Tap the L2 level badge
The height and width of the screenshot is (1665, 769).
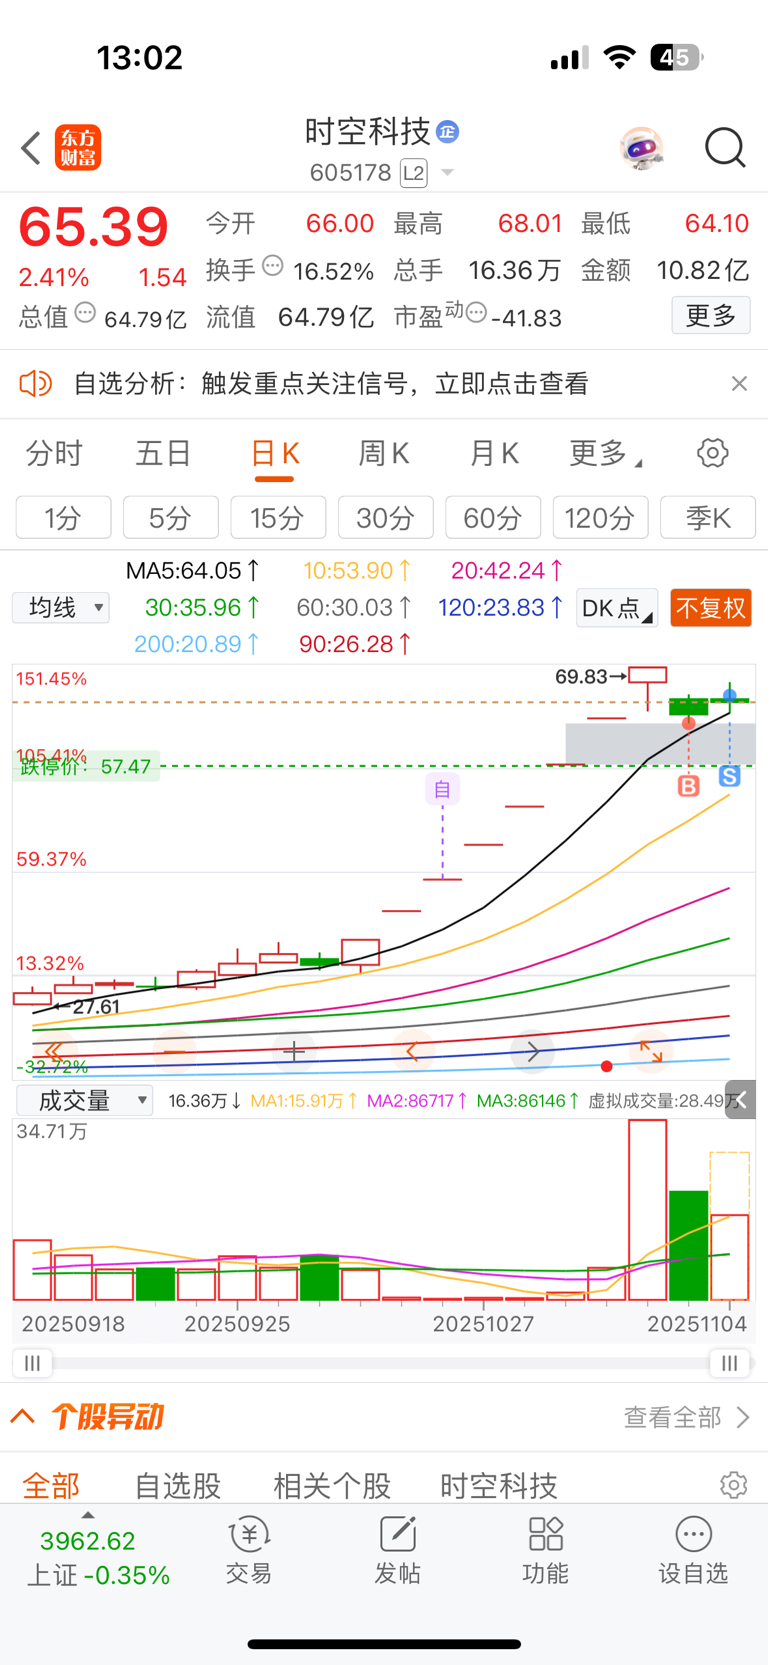pyautogui.click(x=413, y=173)
